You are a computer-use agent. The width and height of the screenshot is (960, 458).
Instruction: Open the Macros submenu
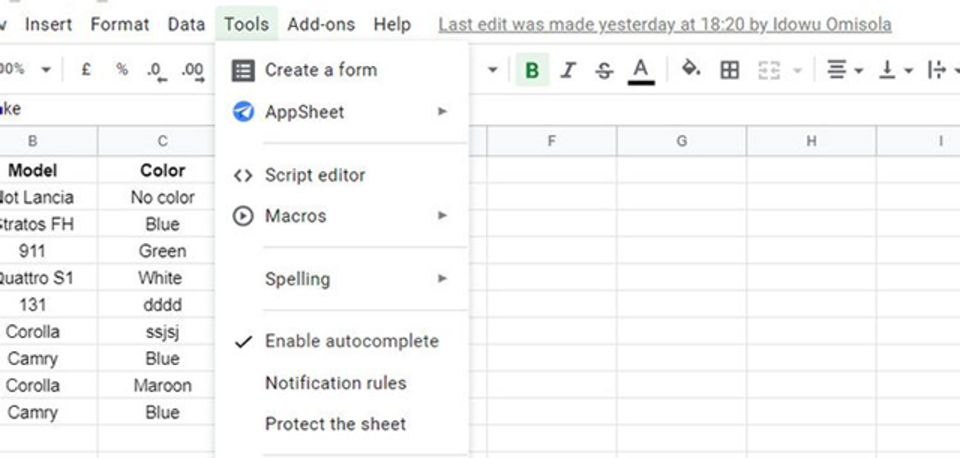click(x=342, y=216)
